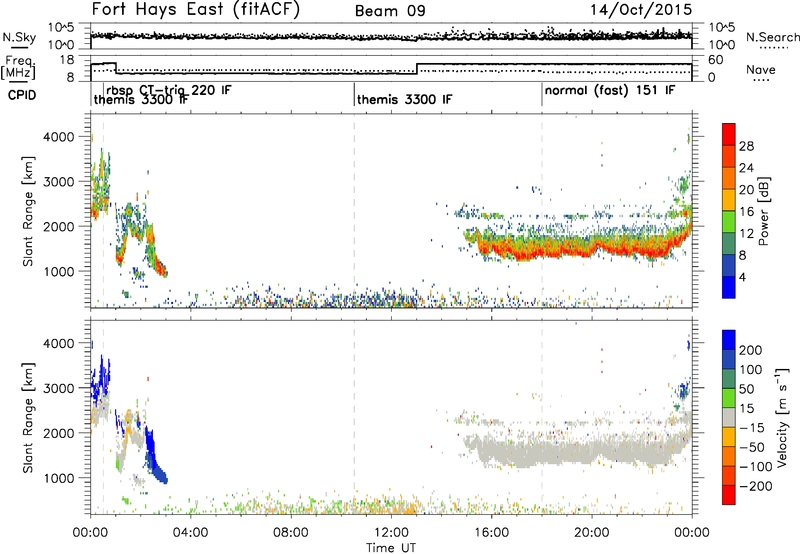
Task: Select the 'CPID' row label
Action: point(22,95)
